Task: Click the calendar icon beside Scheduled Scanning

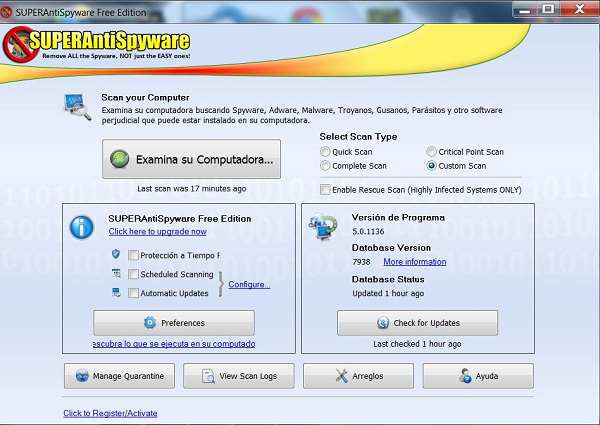Action: point(116,273)
